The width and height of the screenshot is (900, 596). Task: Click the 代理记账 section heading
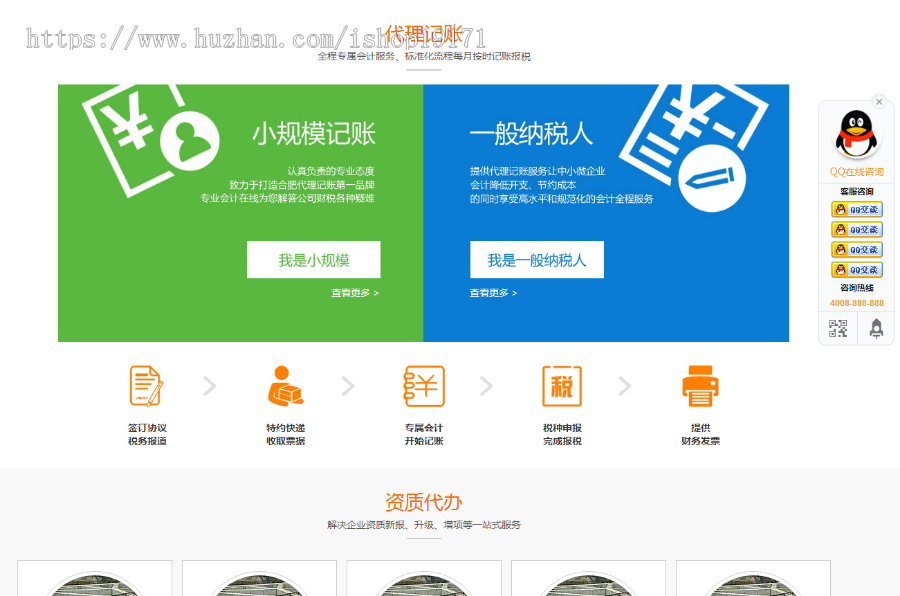(x=424, y=34)
